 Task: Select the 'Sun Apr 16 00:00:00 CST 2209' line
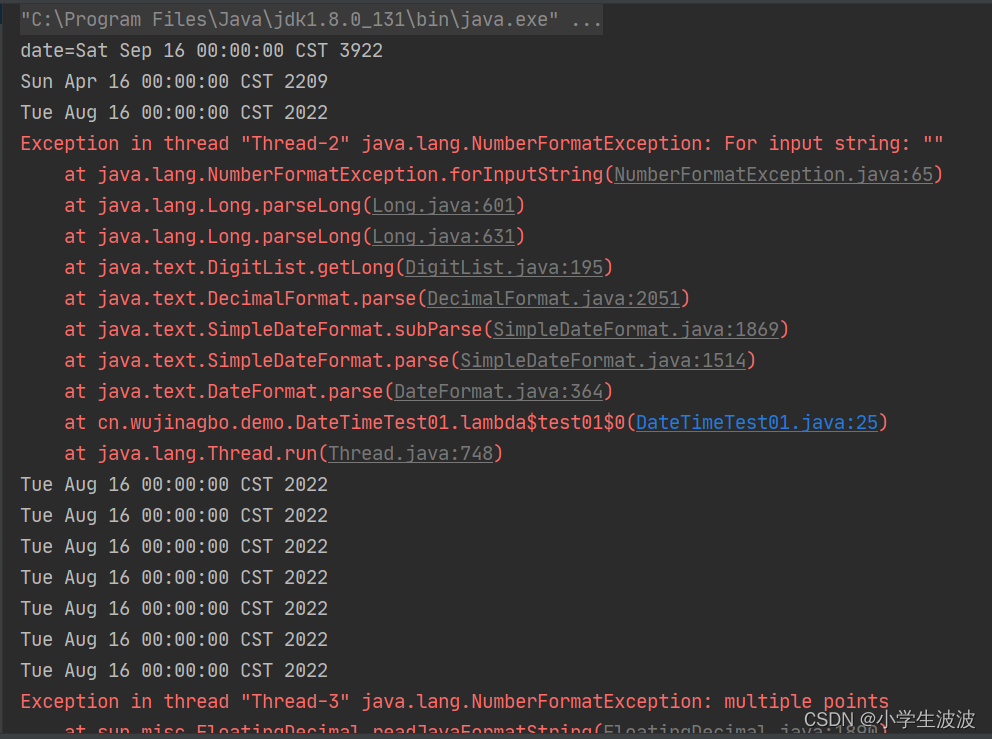coord(174,82)
